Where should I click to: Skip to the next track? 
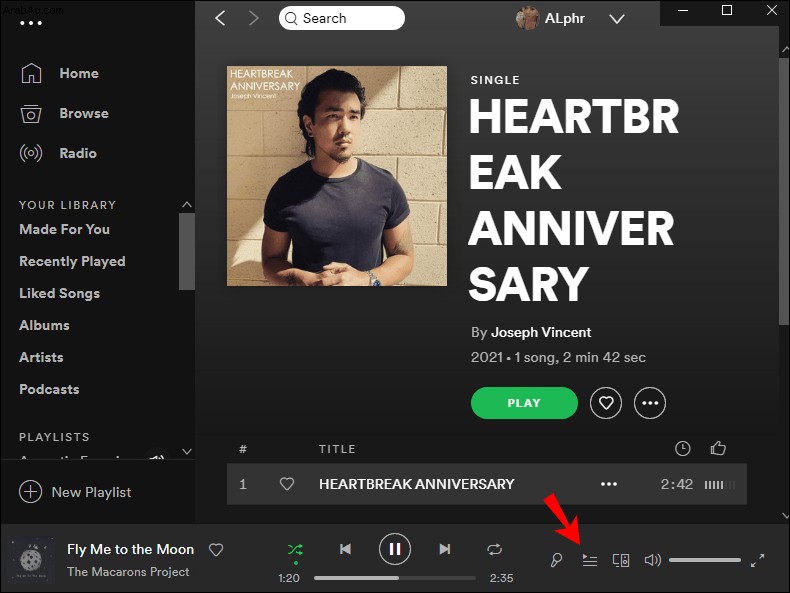click(x=444, y=549)
